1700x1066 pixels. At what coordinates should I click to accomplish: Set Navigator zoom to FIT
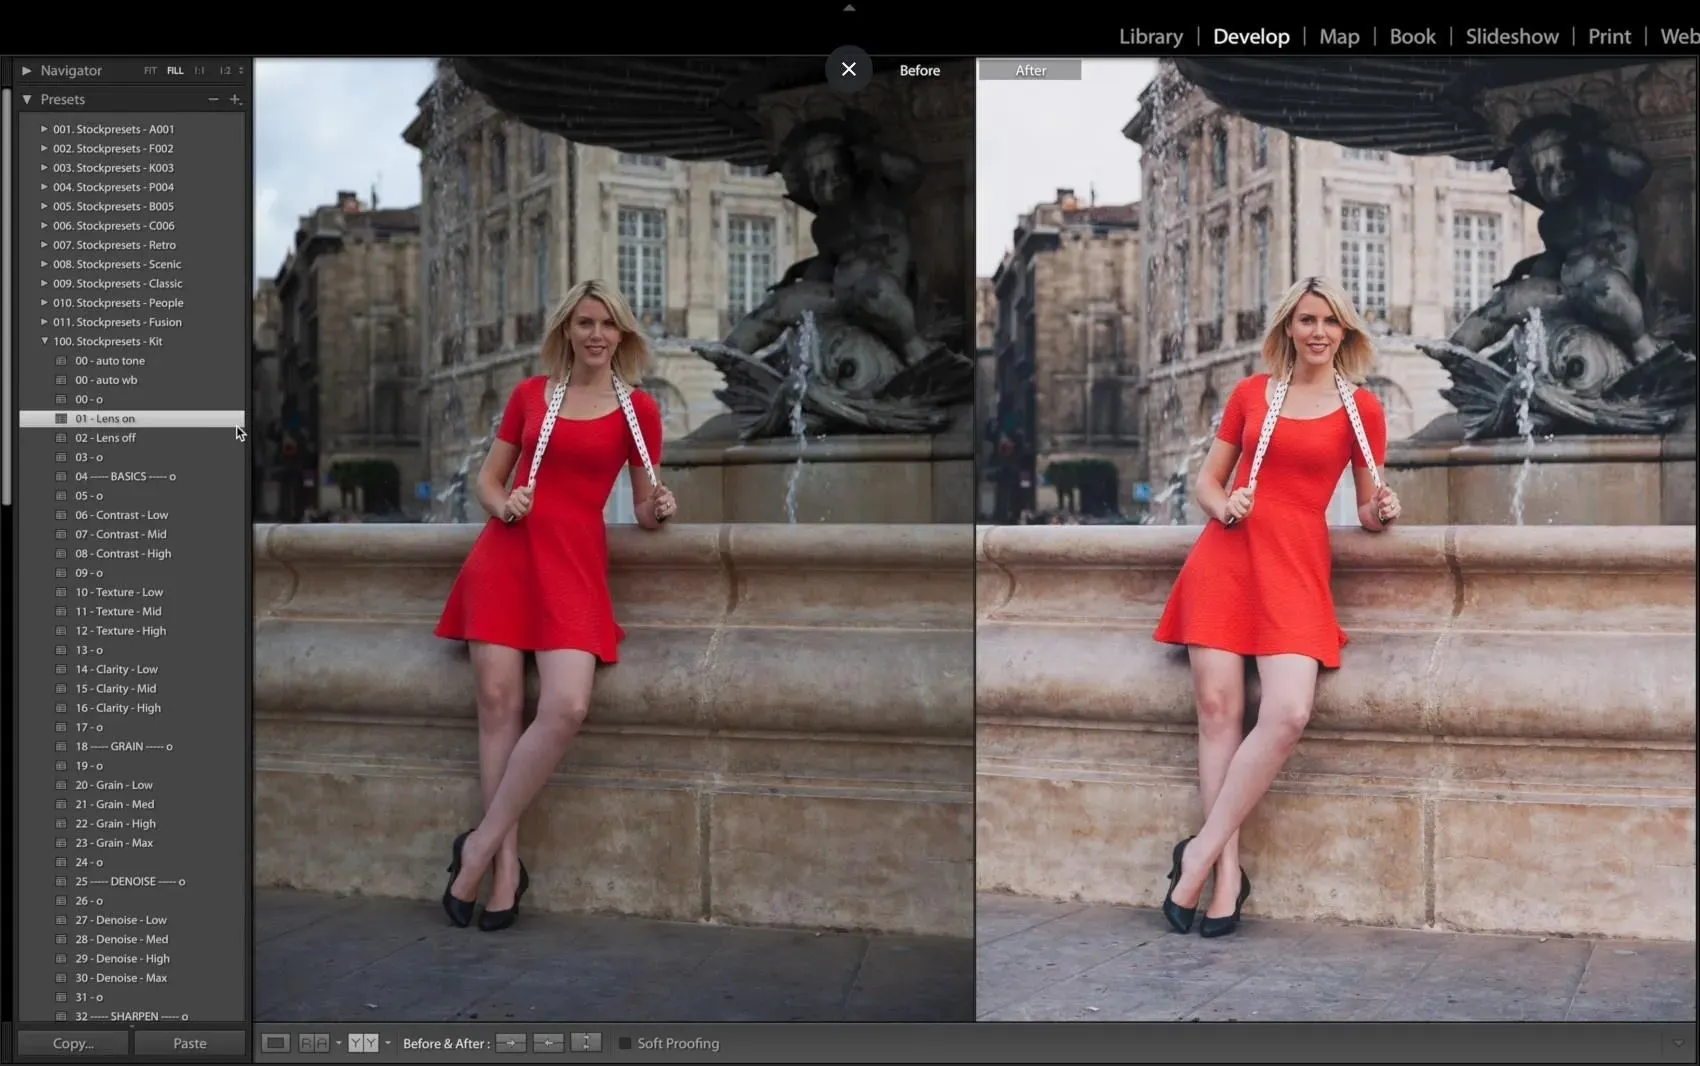[150, 71]
